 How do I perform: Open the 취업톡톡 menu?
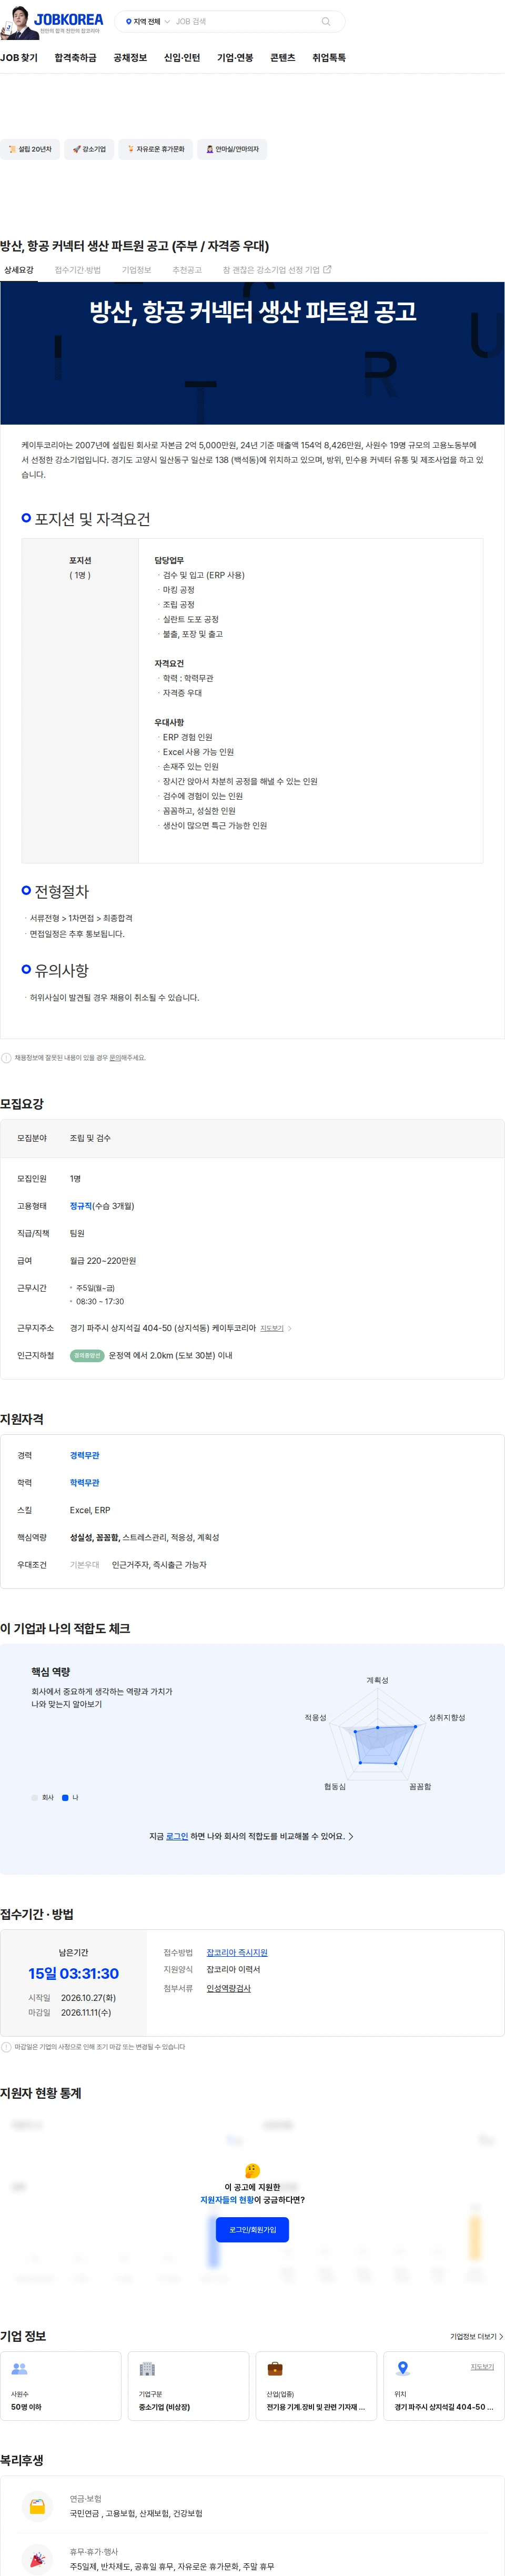click(329, 58)
